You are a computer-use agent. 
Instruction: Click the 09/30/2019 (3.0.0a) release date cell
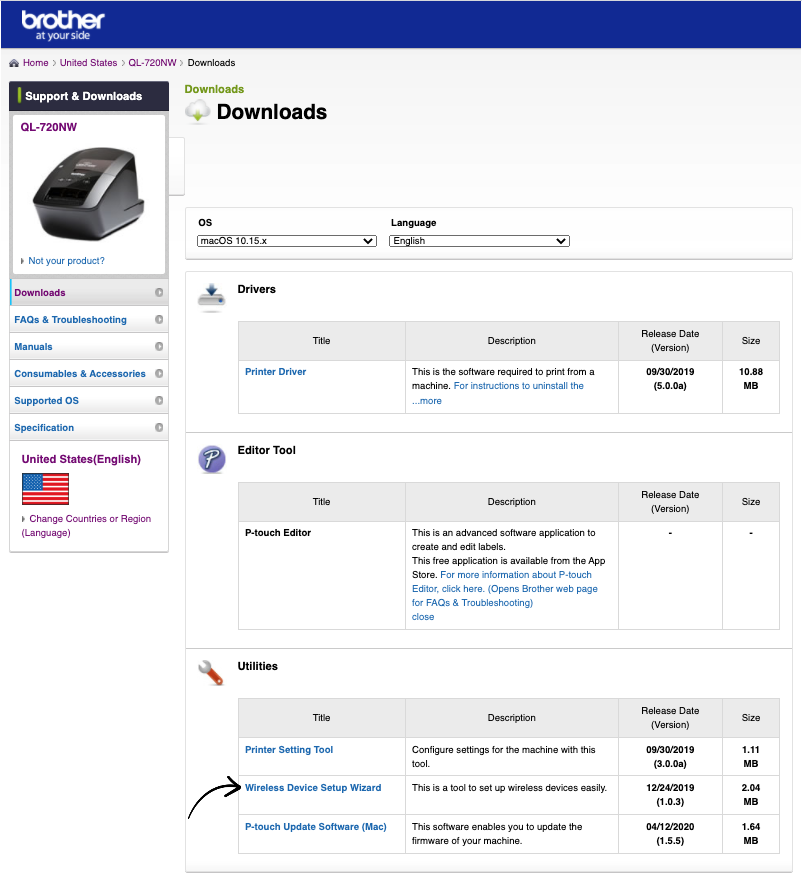pyautogui.click(x=670, y=756)
